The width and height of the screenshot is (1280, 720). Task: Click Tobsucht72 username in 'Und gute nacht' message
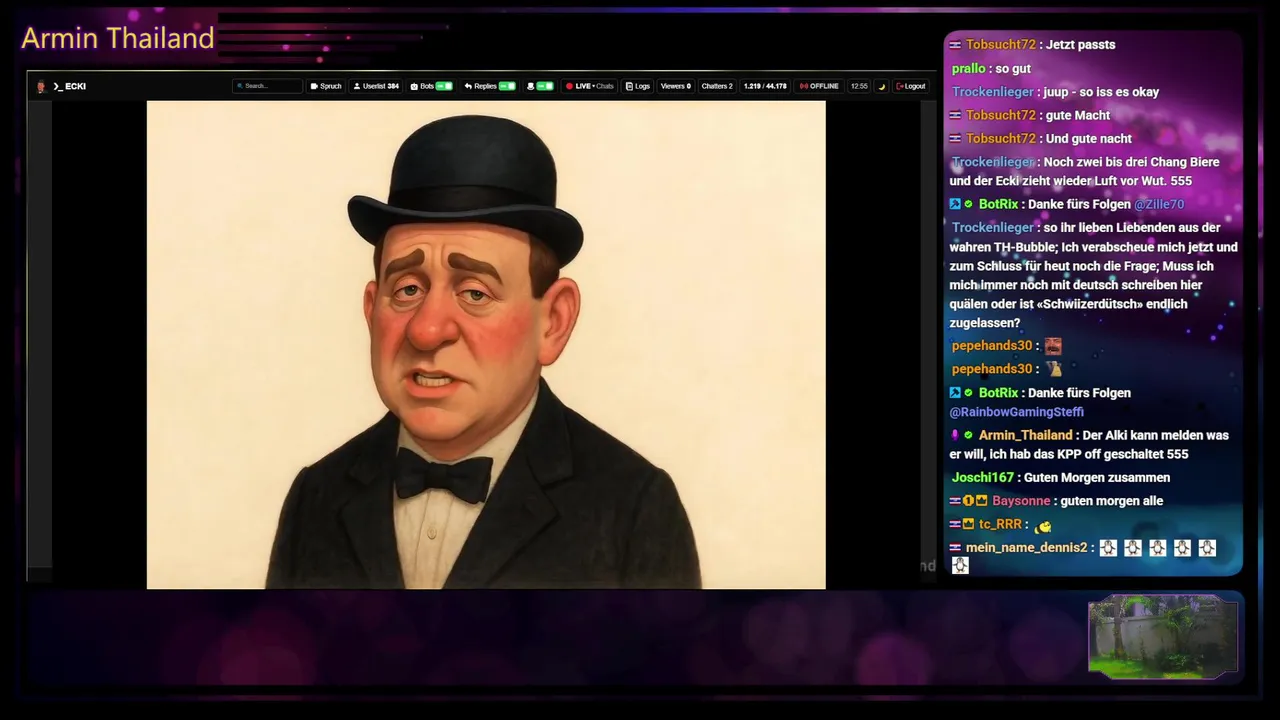1001,139
